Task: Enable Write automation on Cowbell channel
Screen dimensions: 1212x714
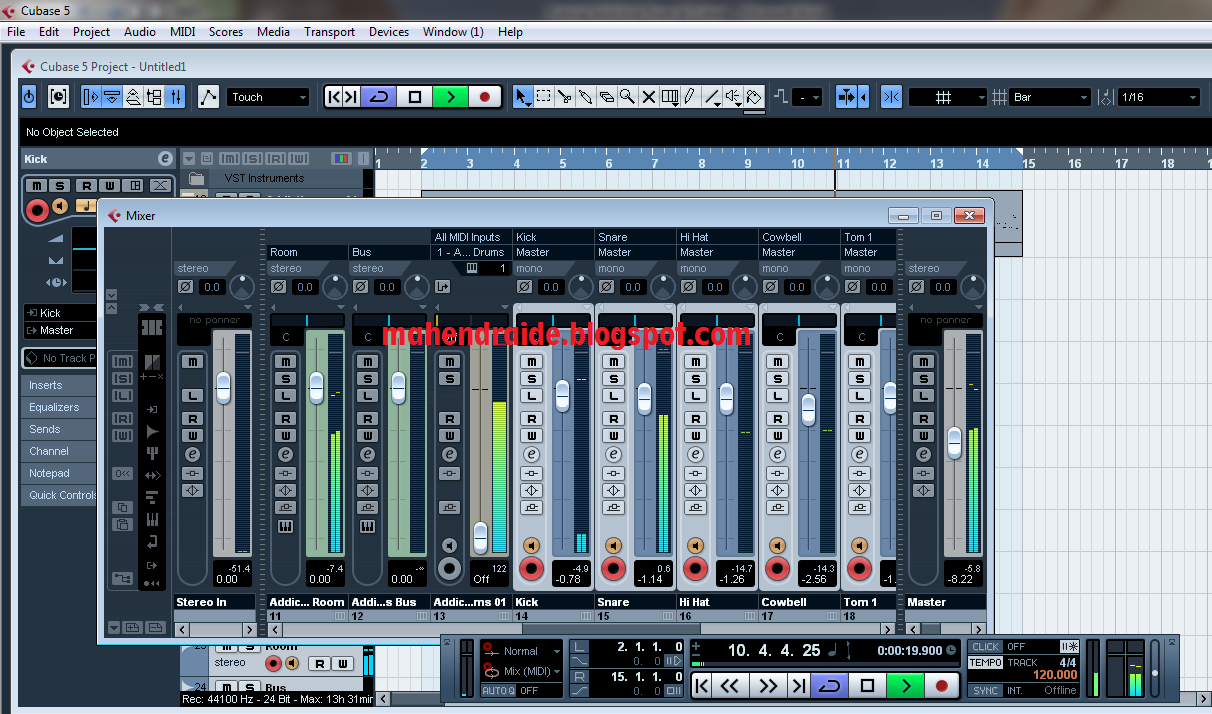Action: point(777,436)
